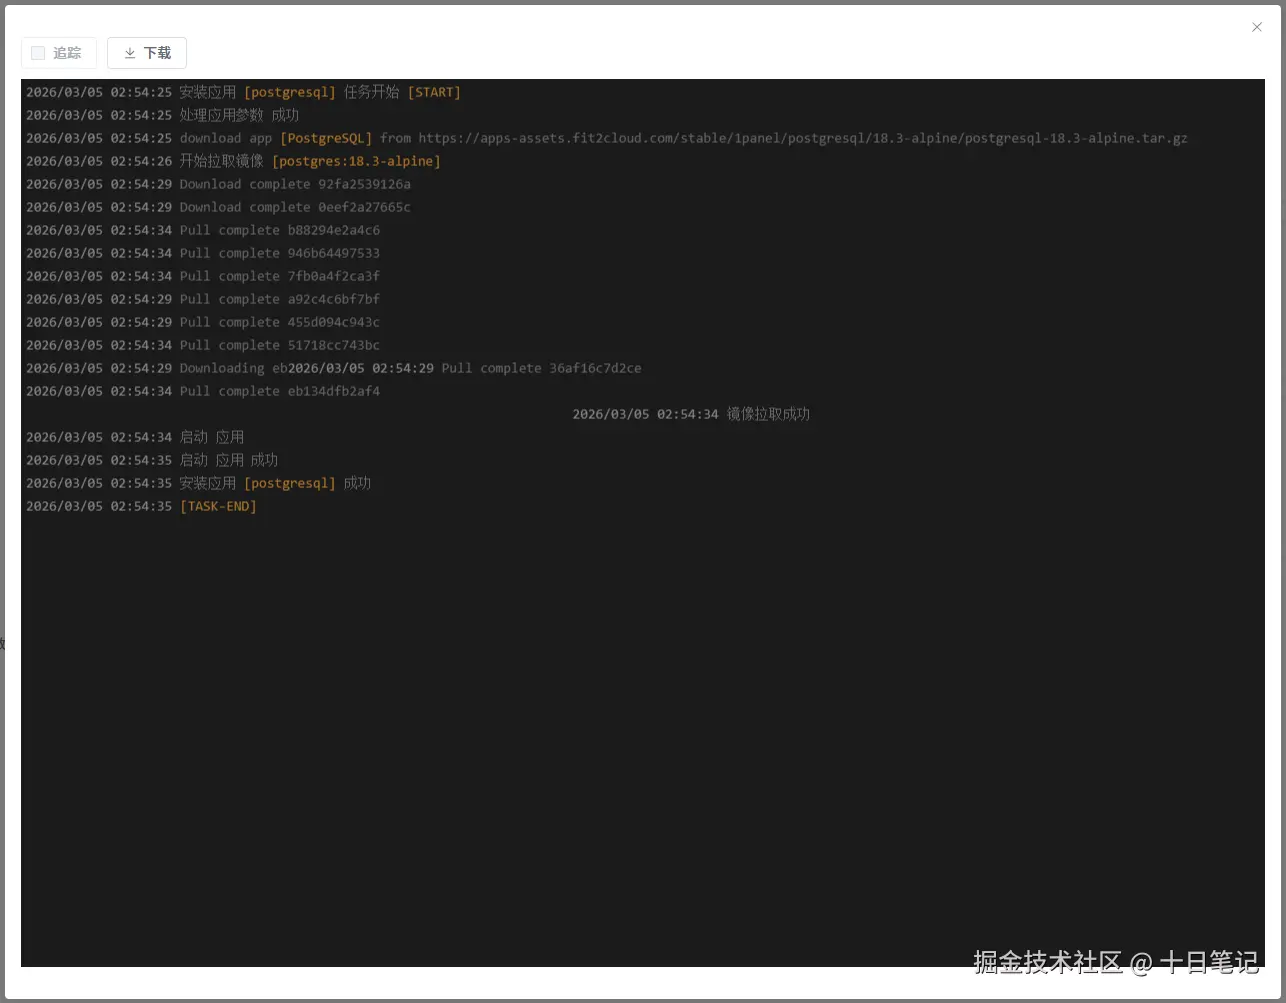
Task: Select Download complete 92fa2539126a line
Action: (218, 184)
